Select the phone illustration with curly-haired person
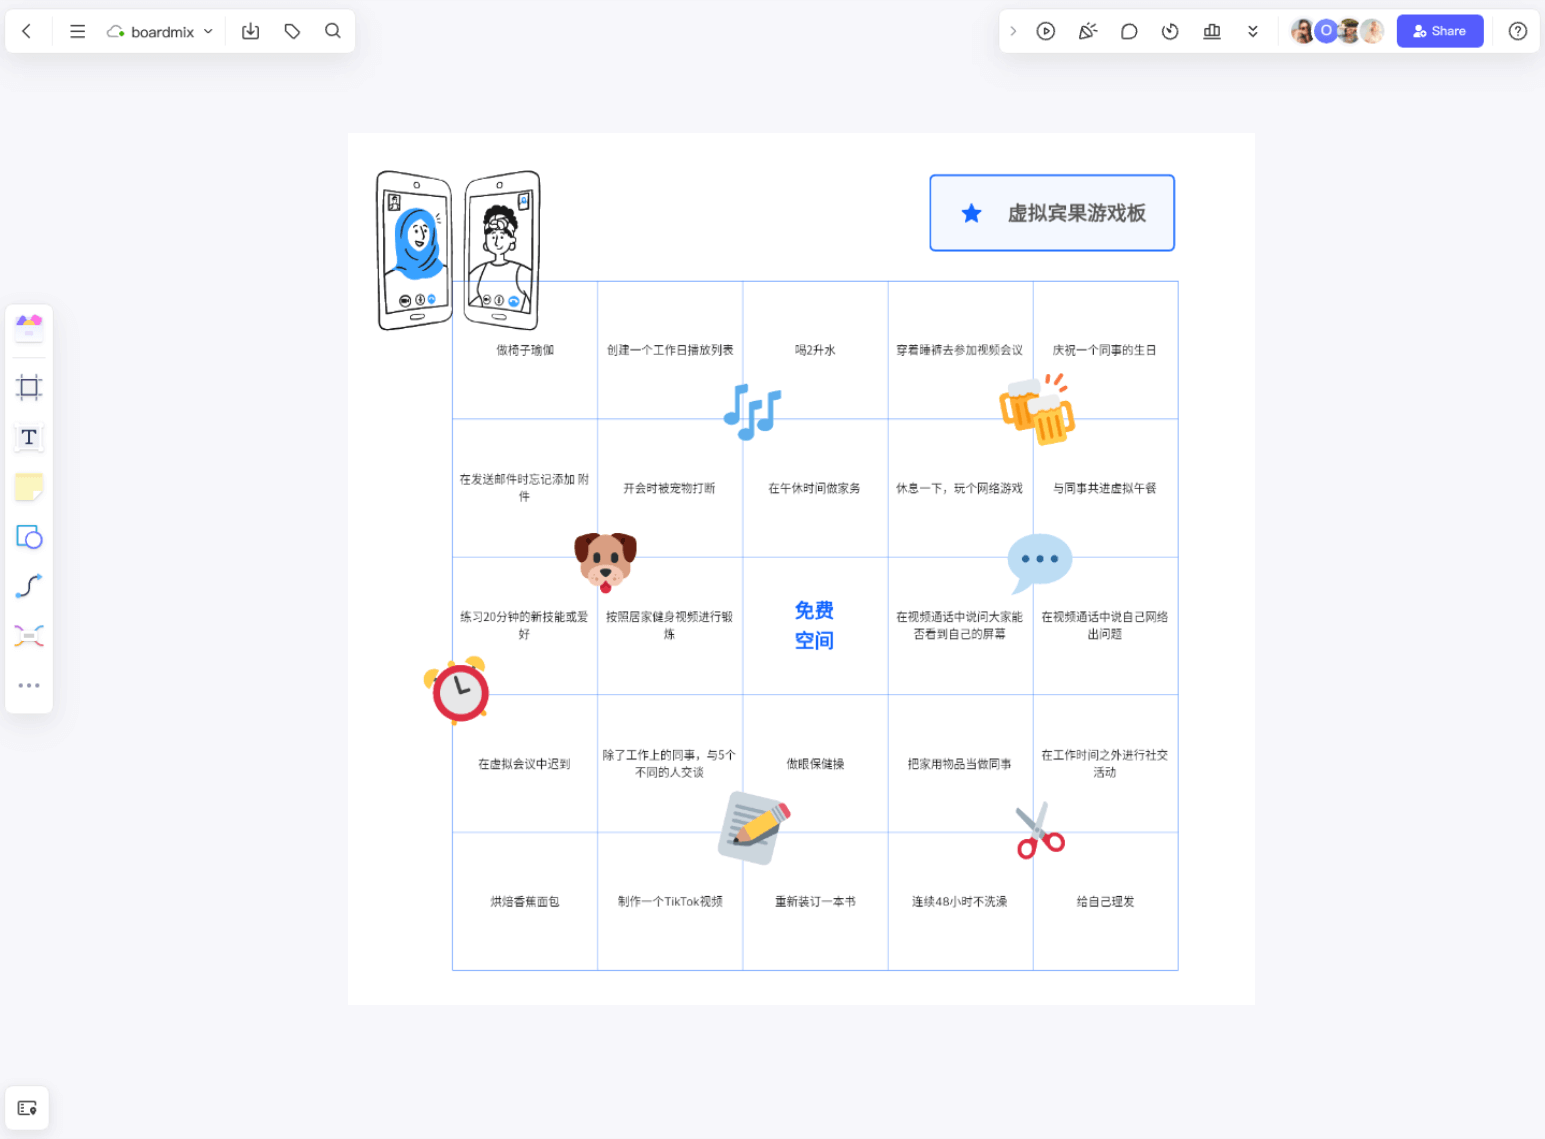The image size is (1545, 1139). pyautogui.click(x=502, y=250)
